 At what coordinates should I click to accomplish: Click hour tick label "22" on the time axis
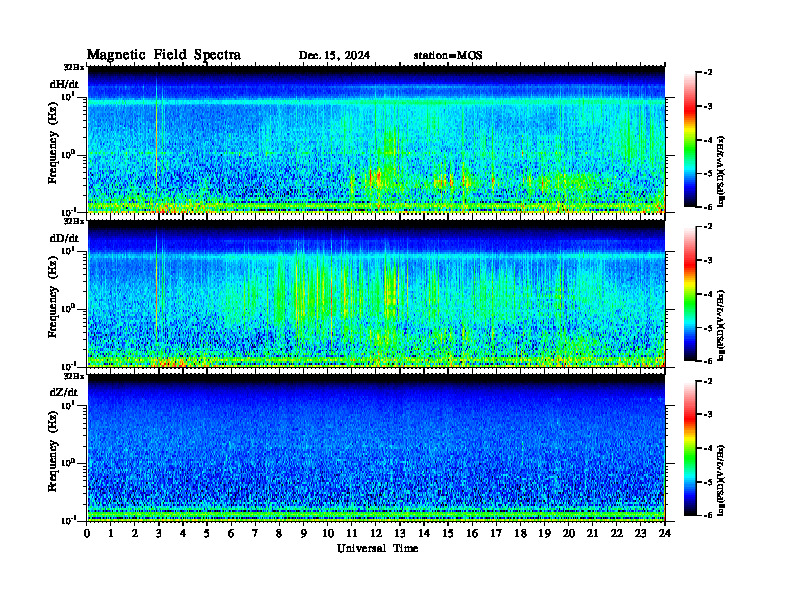pyautogui.click(x=617, y=533)
